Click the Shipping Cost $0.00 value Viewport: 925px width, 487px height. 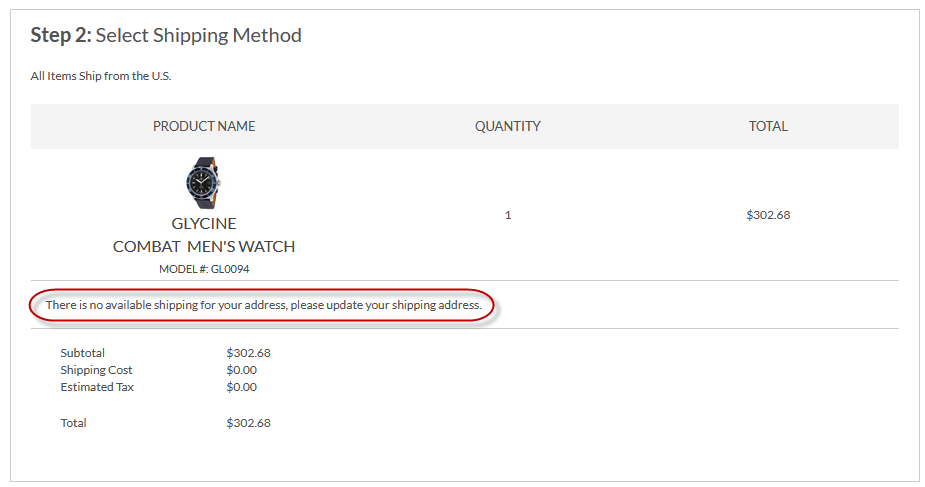click(x=241, y=370)
